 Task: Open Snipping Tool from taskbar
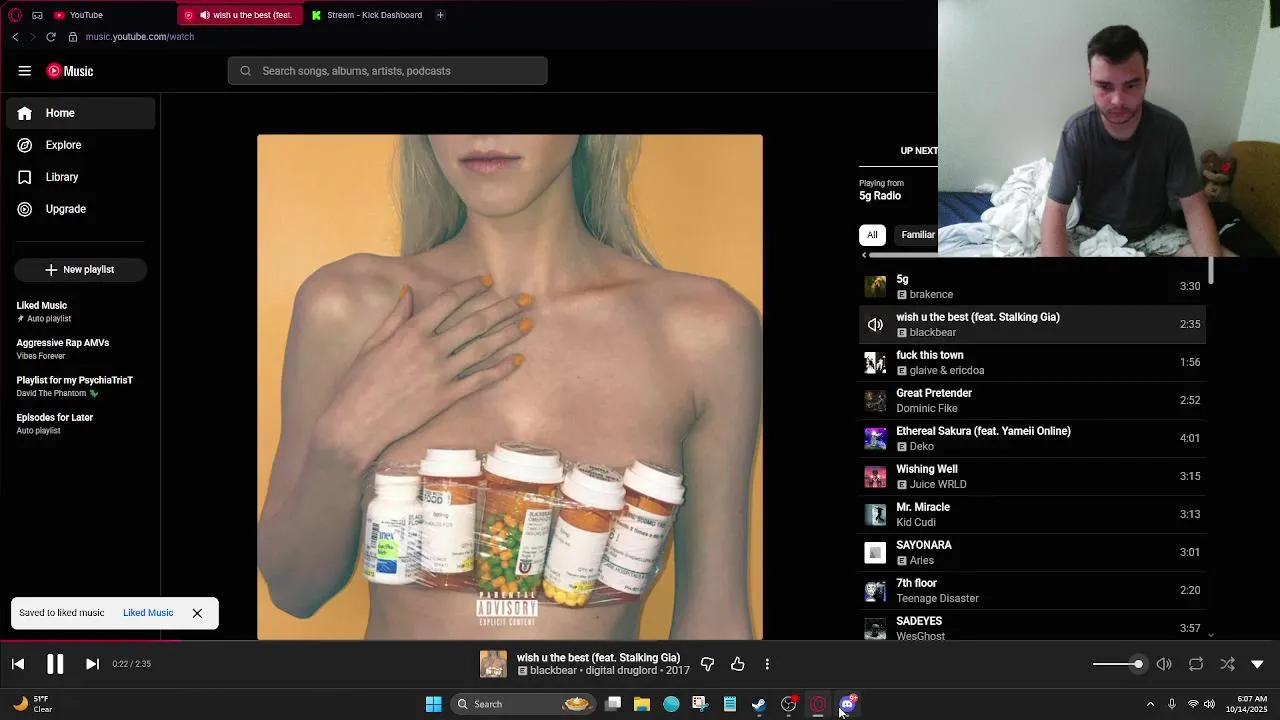pyautogui.click(x=699, y=704)
